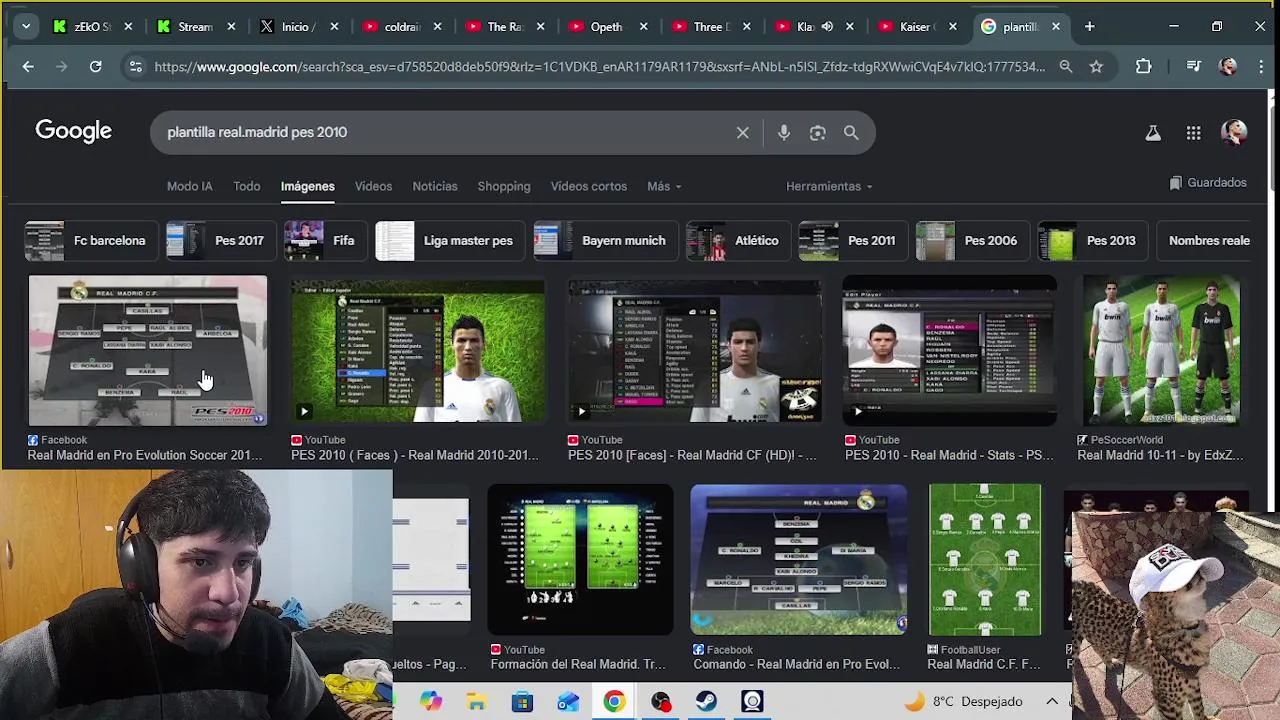Open File Explorer from taskbar
This screenshot has height=720, width=1280.
(476, 701)
